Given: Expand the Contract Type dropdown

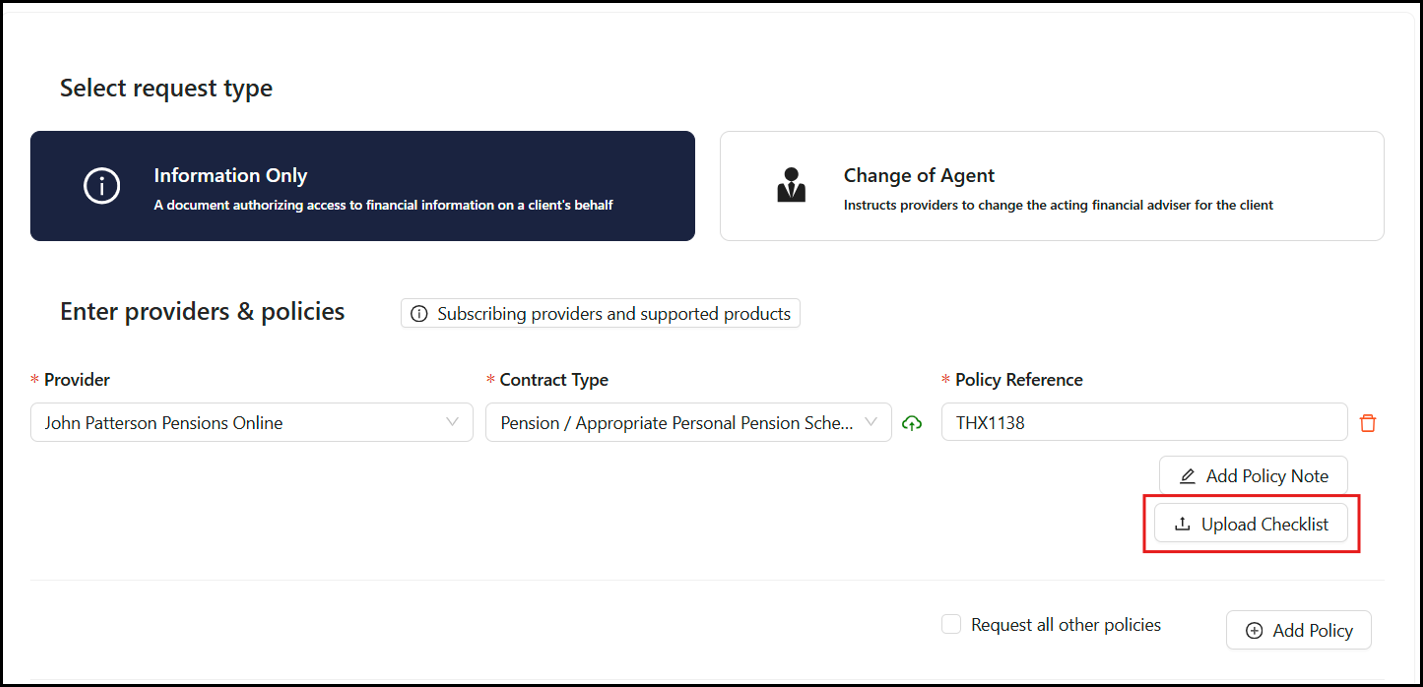Looking at the screenshot, I should click(x=689, y=422).
